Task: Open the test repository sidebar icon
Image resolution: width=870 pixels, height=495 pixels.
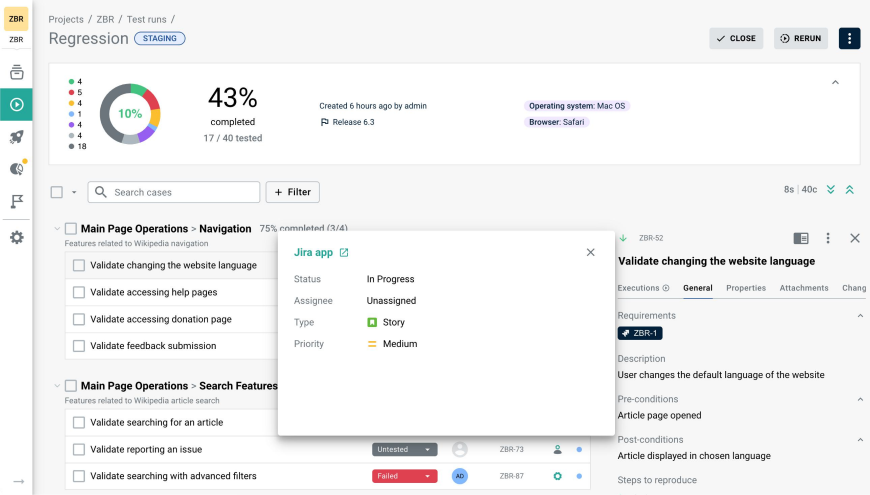Action: click(x=17, y=72)
